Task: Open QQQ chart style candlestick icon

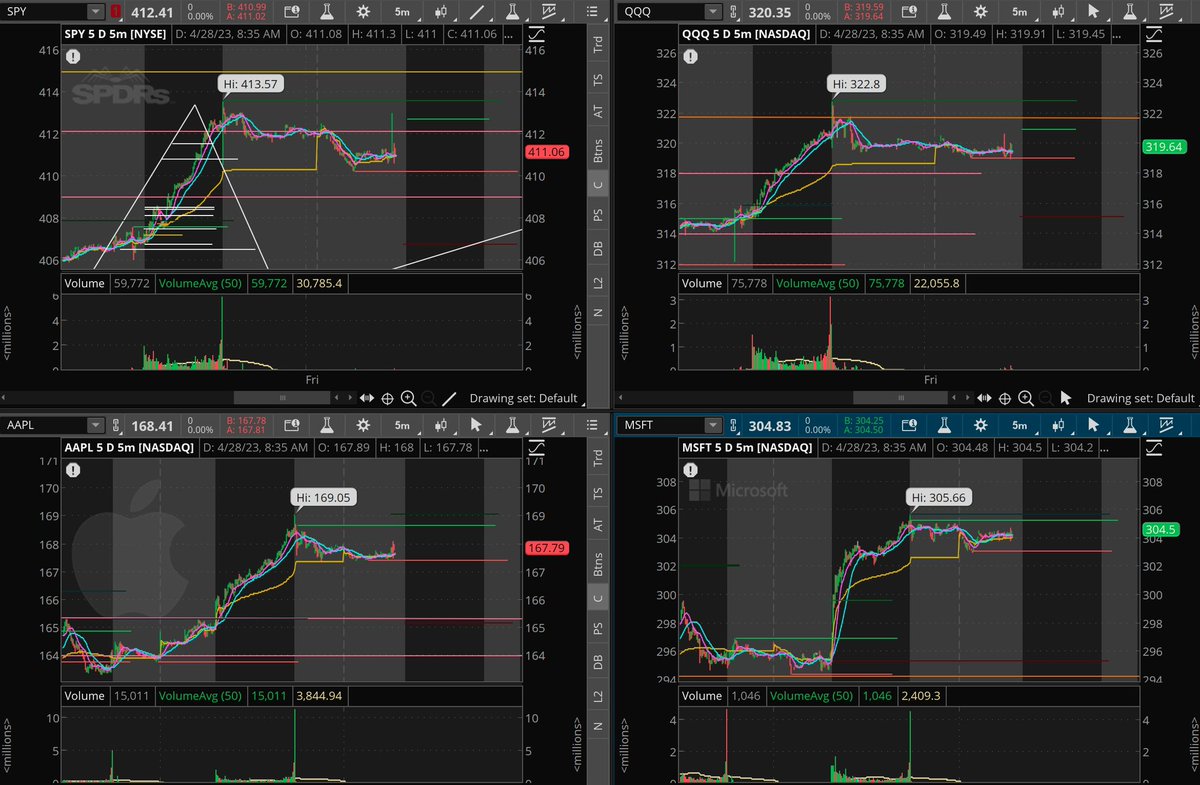Action: [x=1058, y=12]
